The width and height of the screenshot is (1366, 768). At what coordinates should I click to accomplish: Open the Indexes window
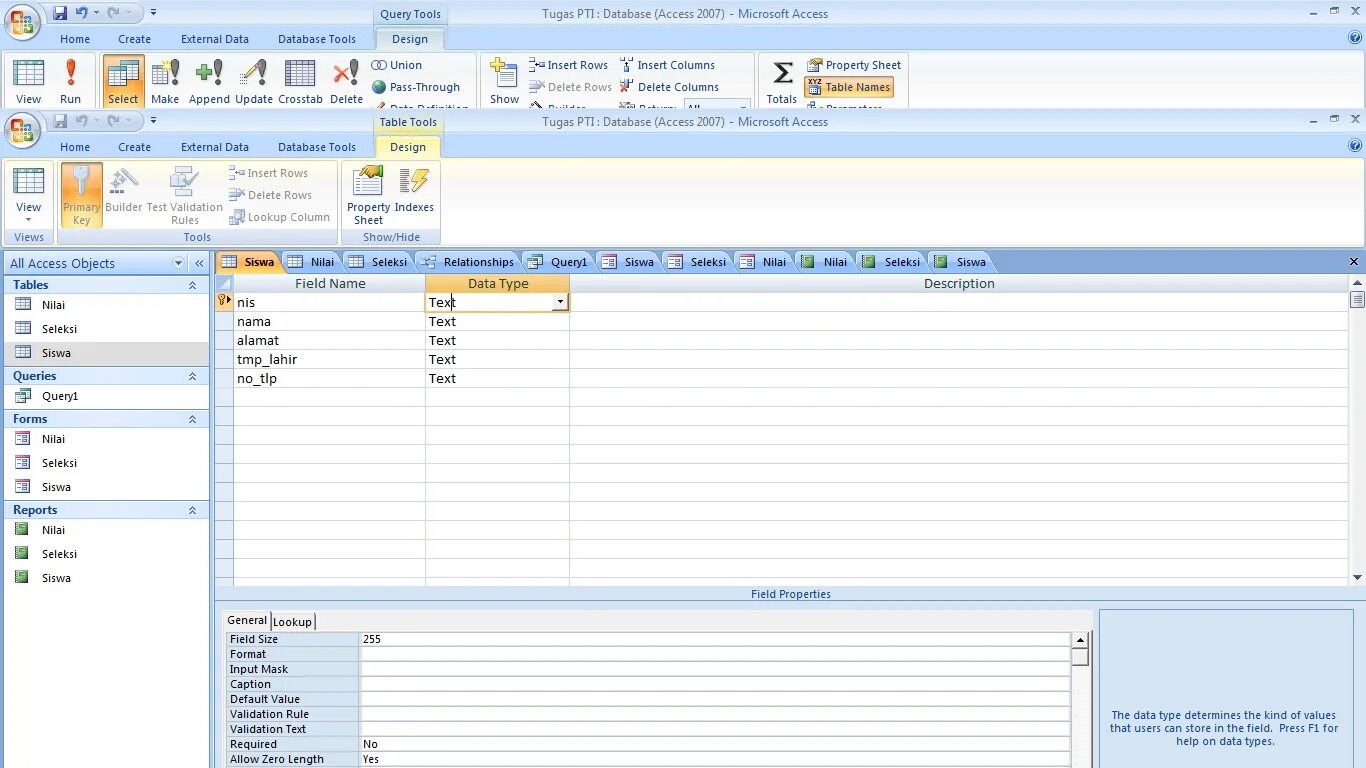coord(414,192)
